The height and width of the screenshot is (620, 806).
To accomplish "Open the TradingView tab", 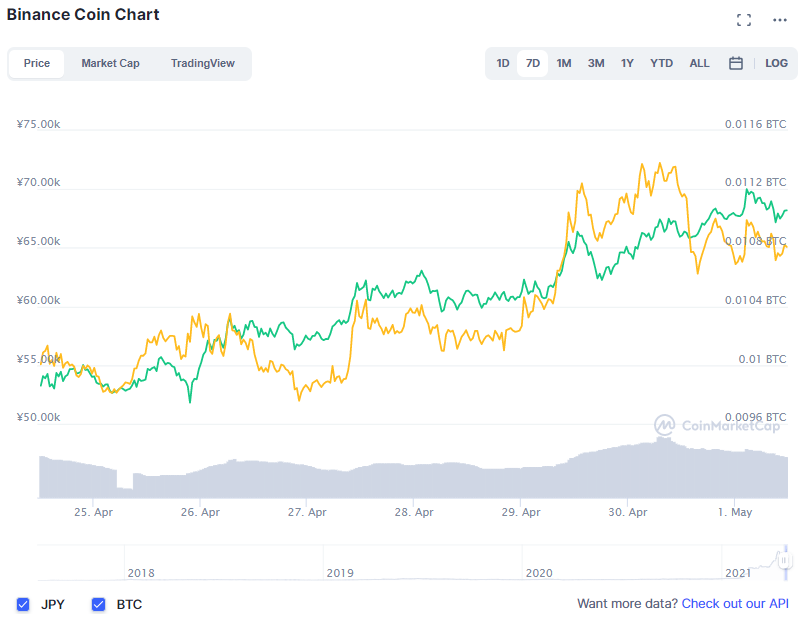I will pos(203,63).
